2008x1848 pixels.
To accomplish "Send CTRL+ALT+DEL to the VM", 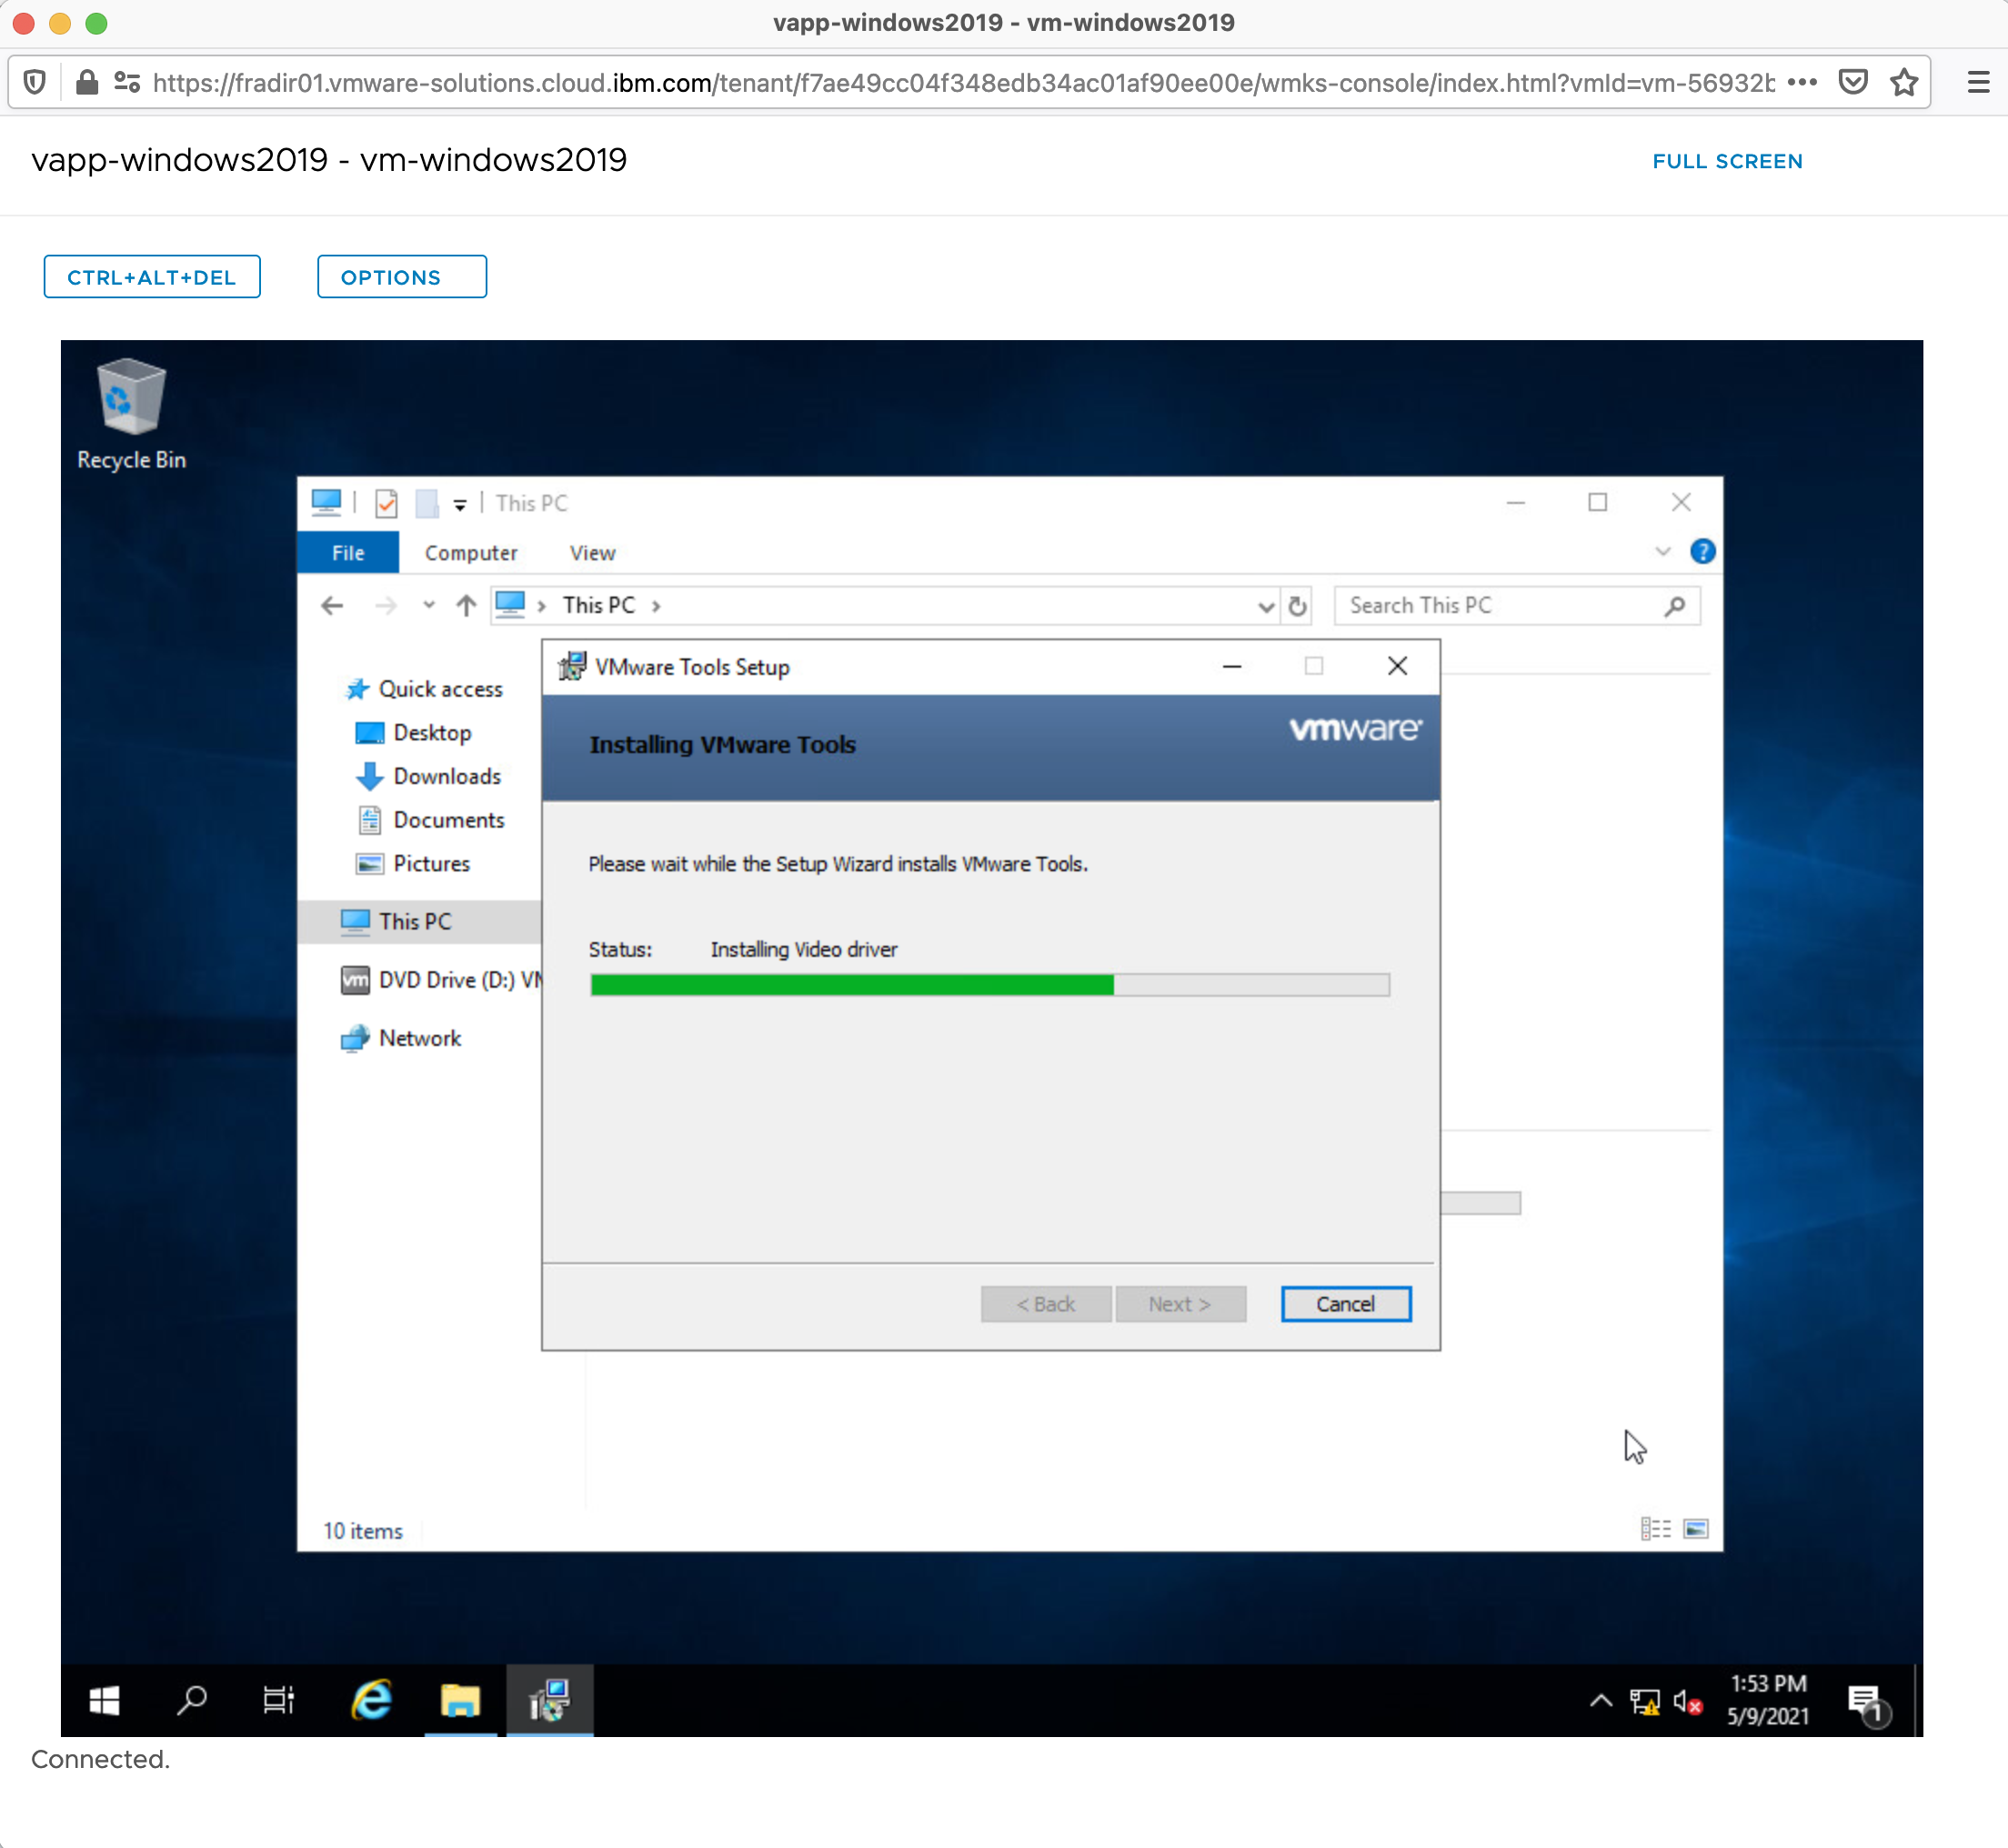I will coord(152,277).
